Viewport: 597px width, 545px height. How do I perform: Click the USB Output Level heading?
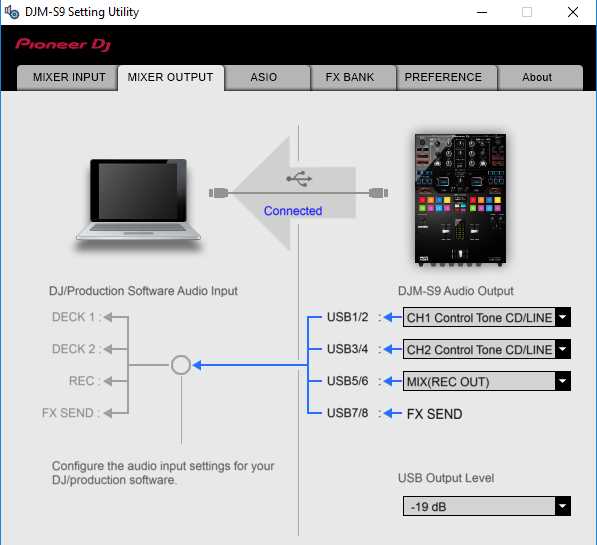coord(446,478)
